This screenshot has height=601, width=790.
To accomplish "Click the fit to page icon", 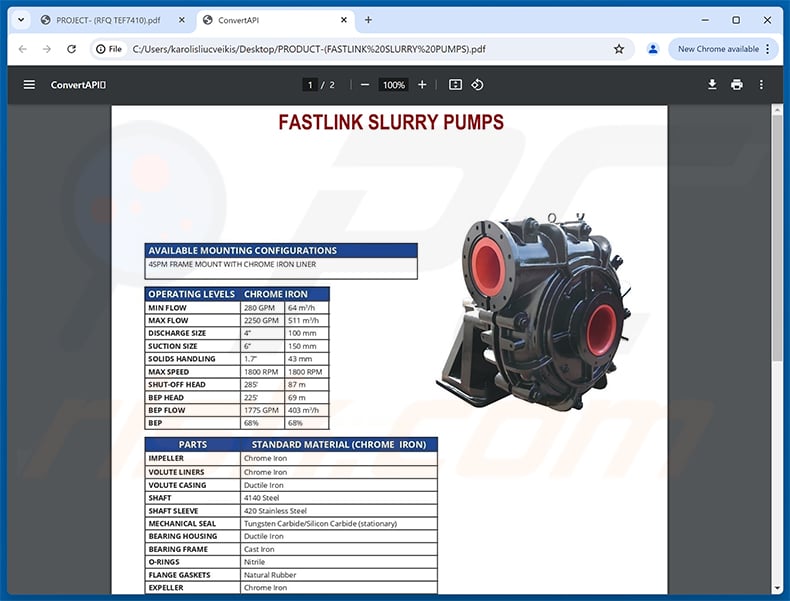I will (x=455, y=85).
